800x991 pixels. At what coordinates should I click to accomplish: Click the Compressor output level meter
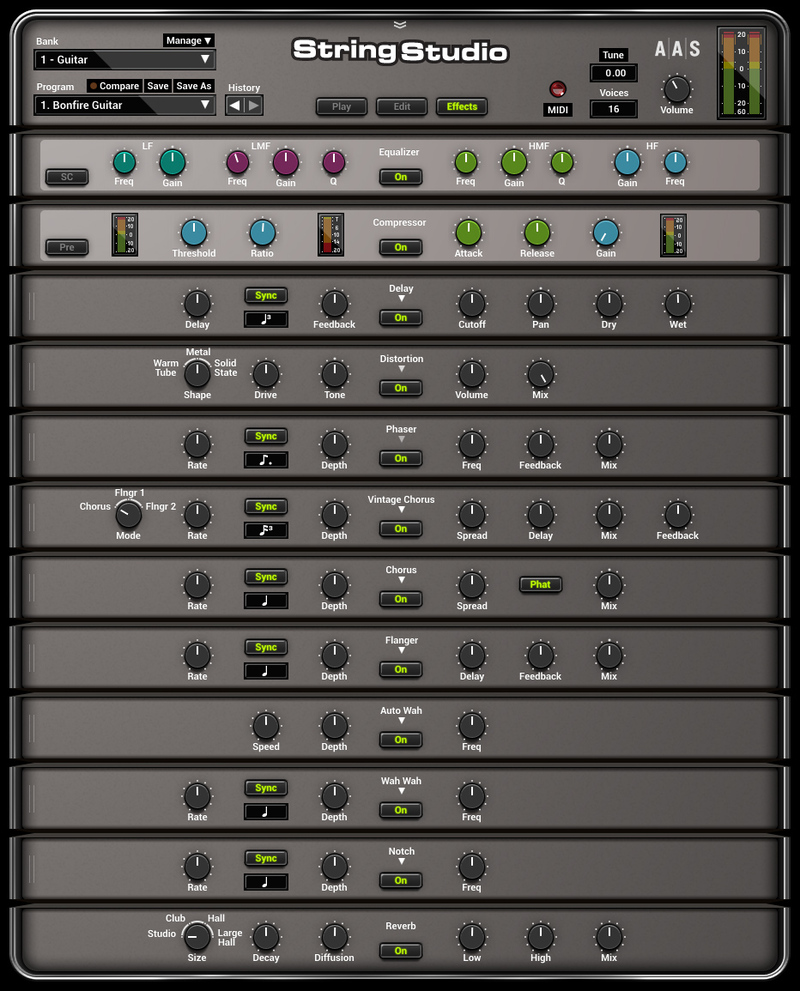tap(673, 235)
